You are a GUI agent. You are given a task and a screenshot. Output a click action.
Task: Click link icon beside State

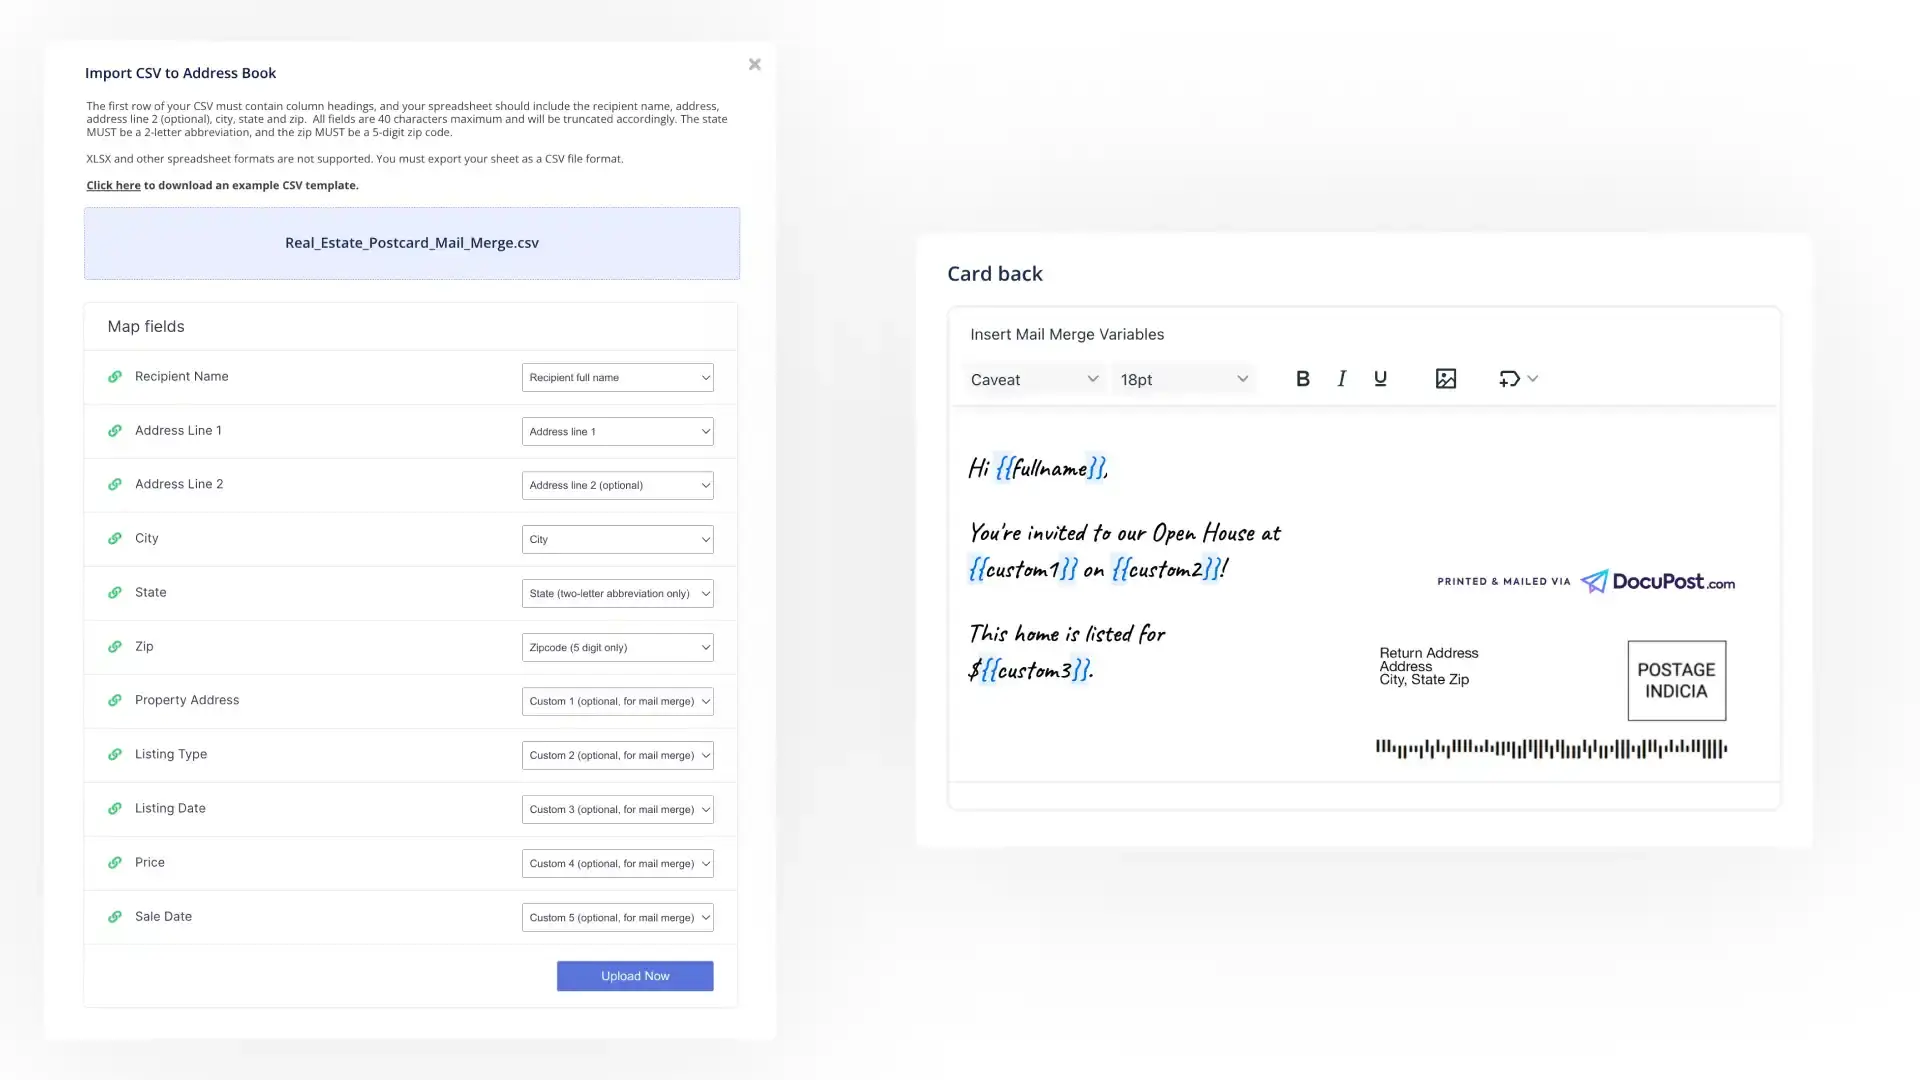pyautogui.click(x=115, y=593)
